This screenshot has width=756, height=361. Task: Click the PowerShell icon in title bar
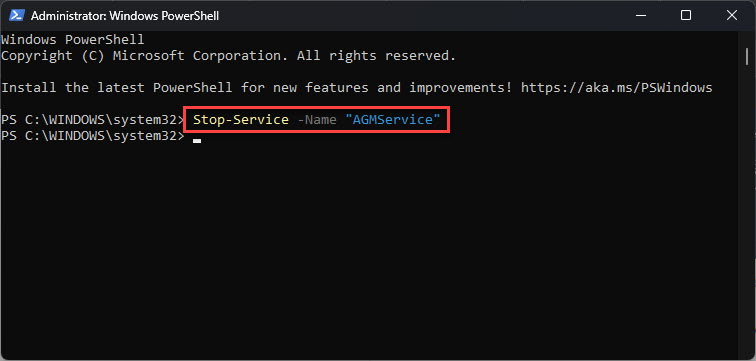(x=17, y=15)
